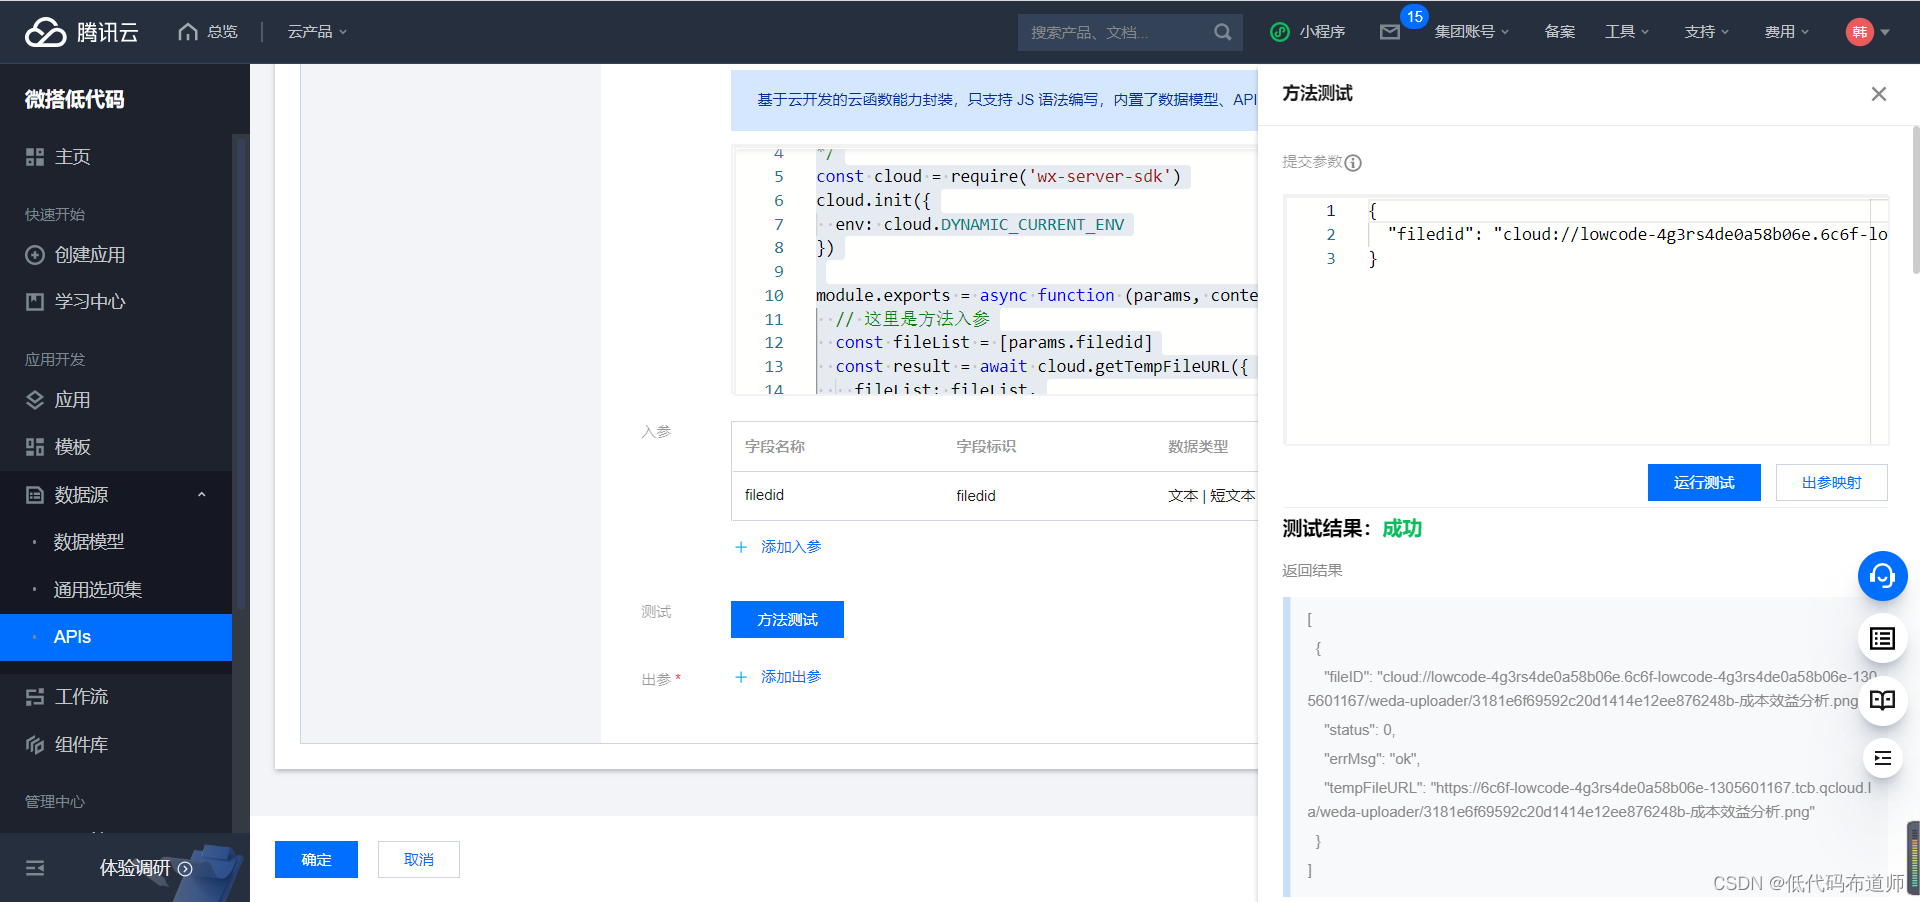Click the 字段标识 column header
This screenshot has width=1920, height=902.
(x=986, y=447)
